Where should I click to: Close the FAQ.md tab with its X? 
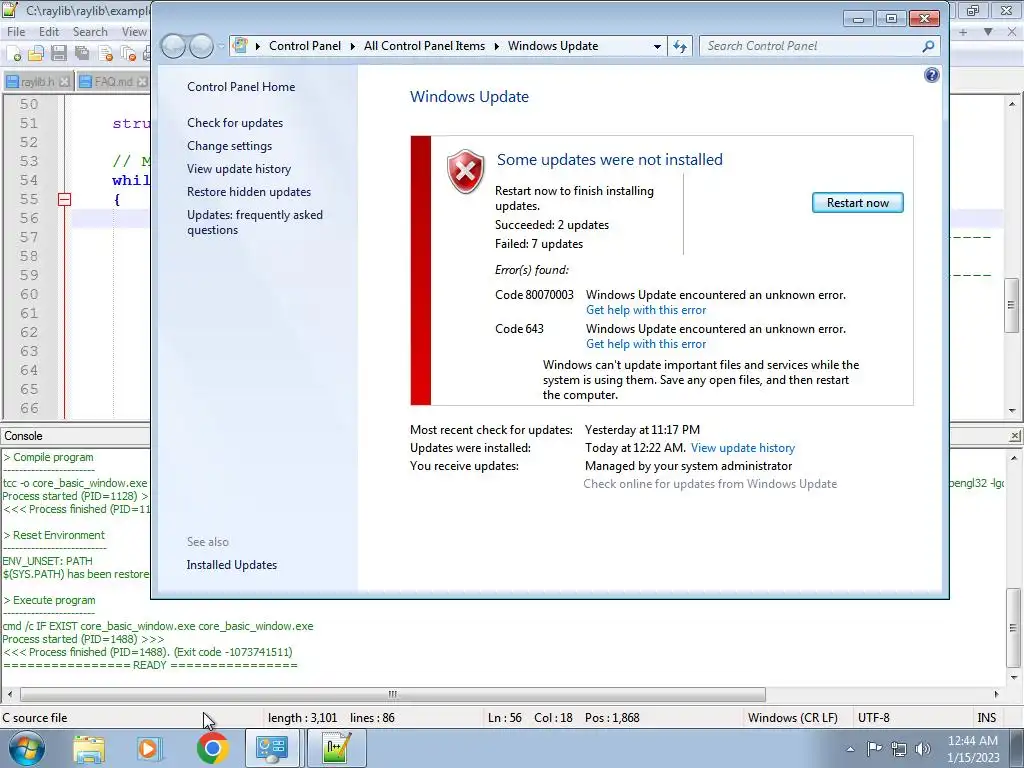tap(142, 82)
